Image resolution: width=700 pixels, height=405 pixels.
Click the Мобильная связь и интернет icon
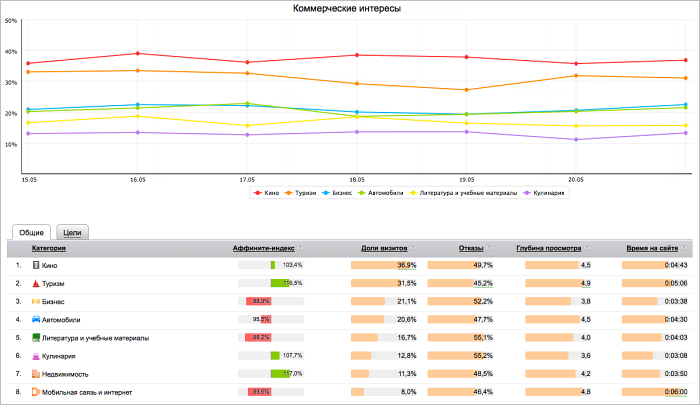[x=36, y=391]
